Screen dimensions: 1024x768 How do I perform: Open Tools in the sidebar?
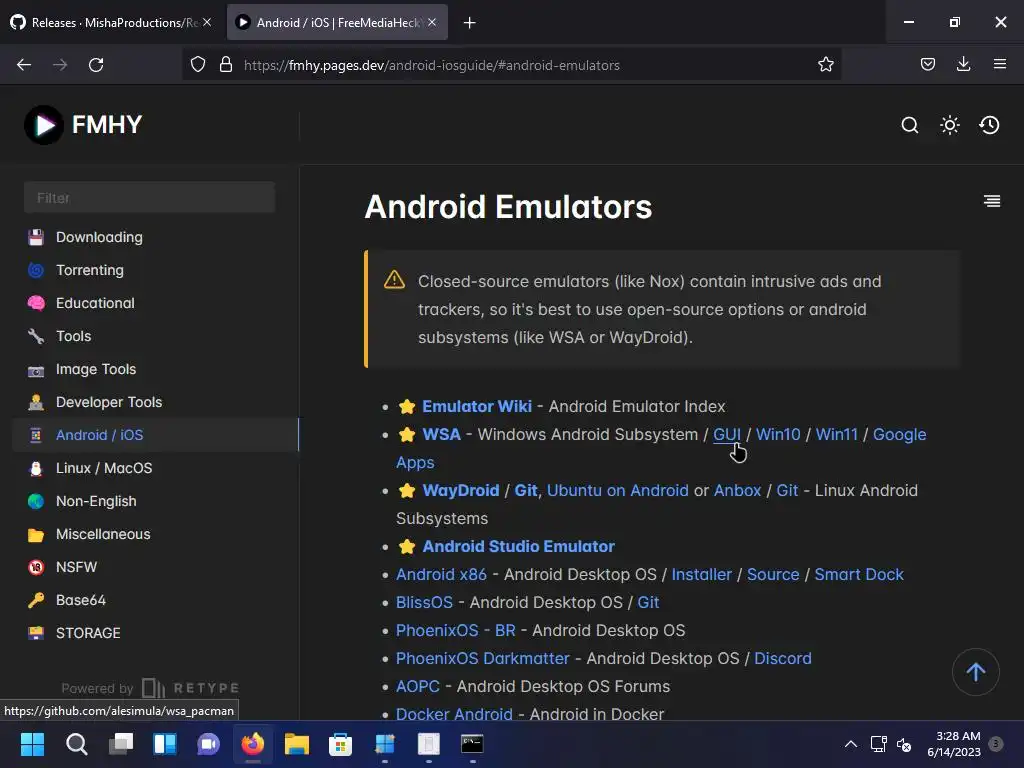(x=73, y=336)
